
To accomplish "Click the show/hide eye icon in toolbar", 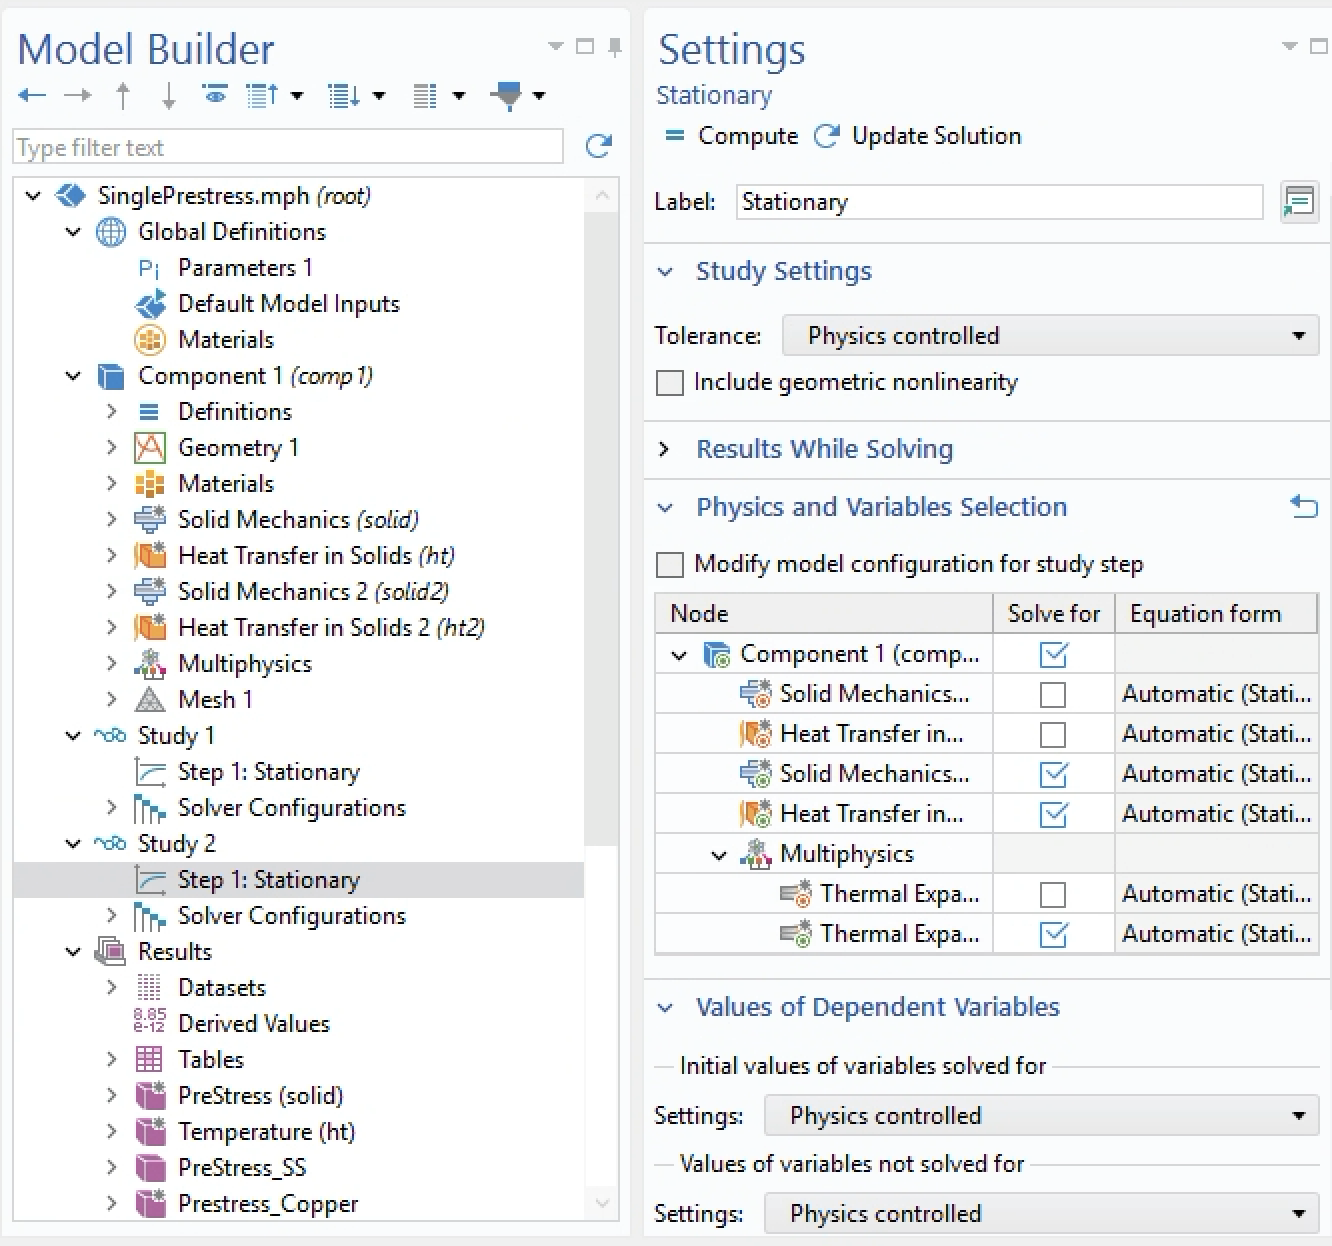I will tap(214, 95).
